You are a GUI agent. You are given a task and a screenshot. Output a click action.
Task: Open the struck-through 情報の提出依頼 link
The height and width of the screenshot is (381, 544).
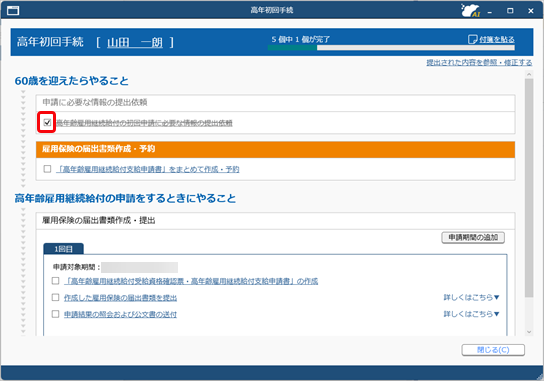(x=144, y=123)
